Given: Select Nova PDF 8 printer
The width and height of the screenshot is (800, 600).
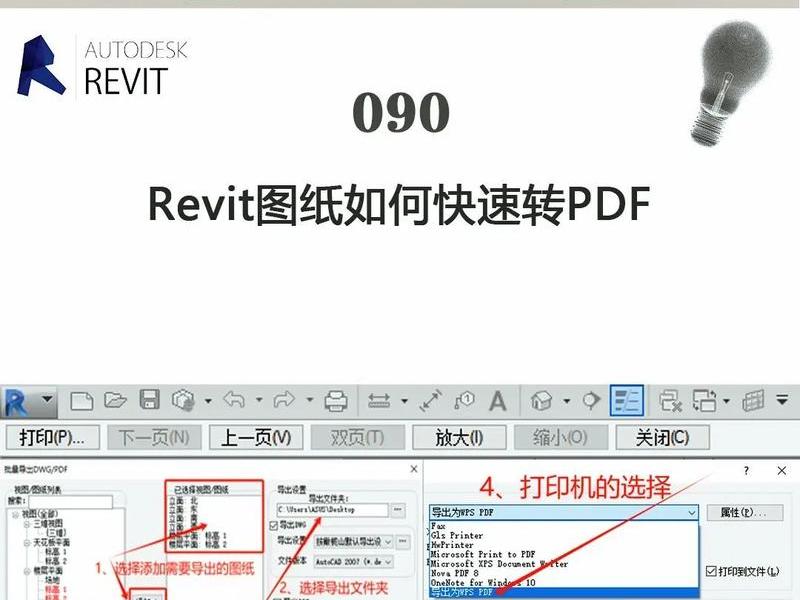Looking at the screenshot, I should coord(563,573).
